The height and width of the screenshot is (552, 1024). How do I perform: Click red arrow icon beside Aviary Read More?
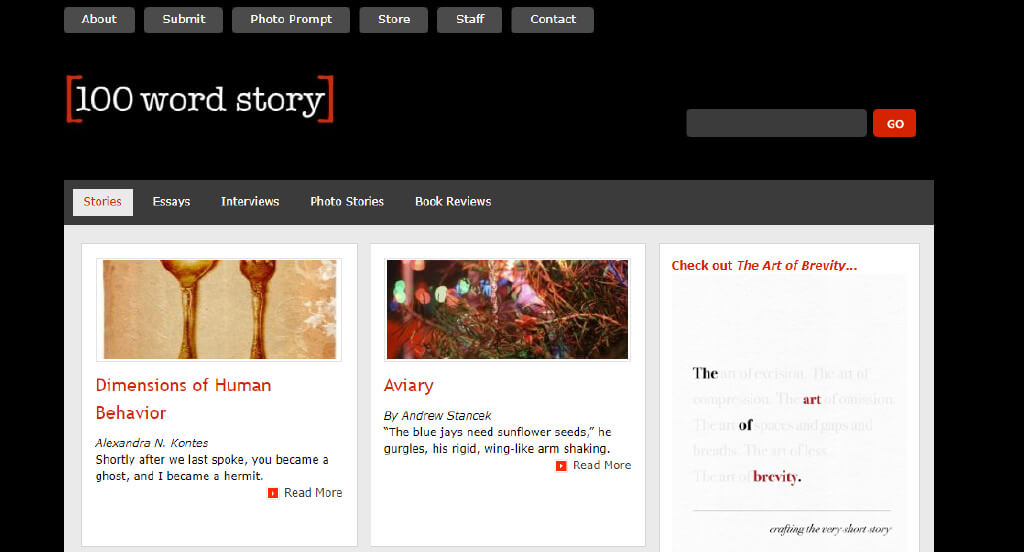[x=561, y=466]
